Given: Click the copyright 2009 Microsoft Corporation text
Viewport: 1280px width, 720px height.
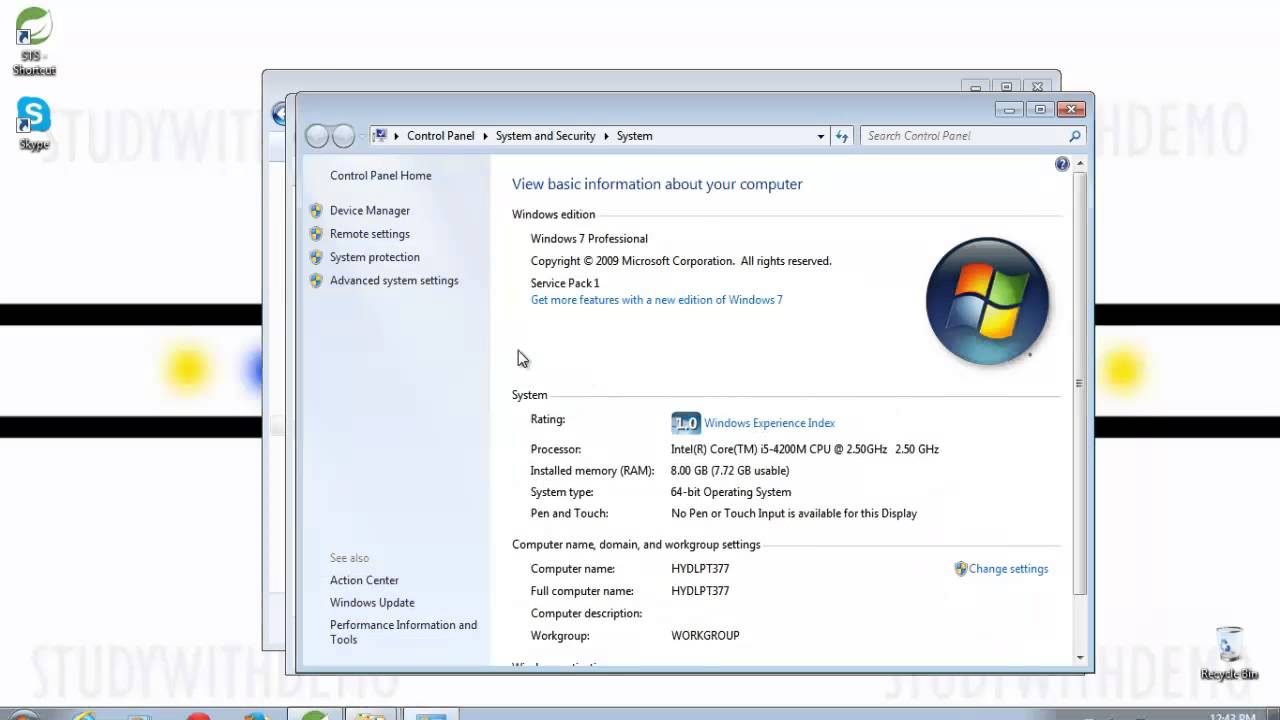Looking at the screenshot, I should (x=681, y=261).
